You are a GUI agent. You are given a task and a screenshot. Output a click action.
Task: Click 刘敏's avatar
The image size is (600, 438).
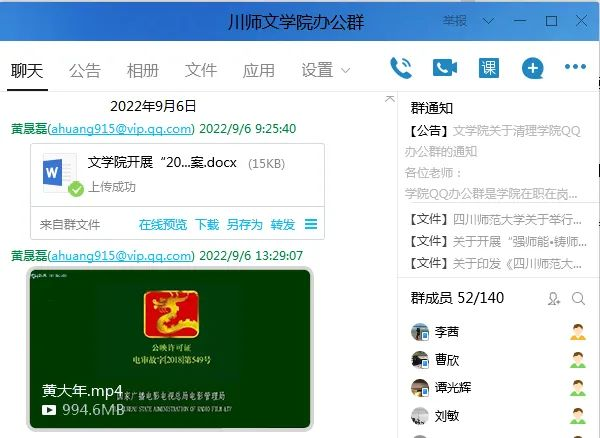pos(420,416)
